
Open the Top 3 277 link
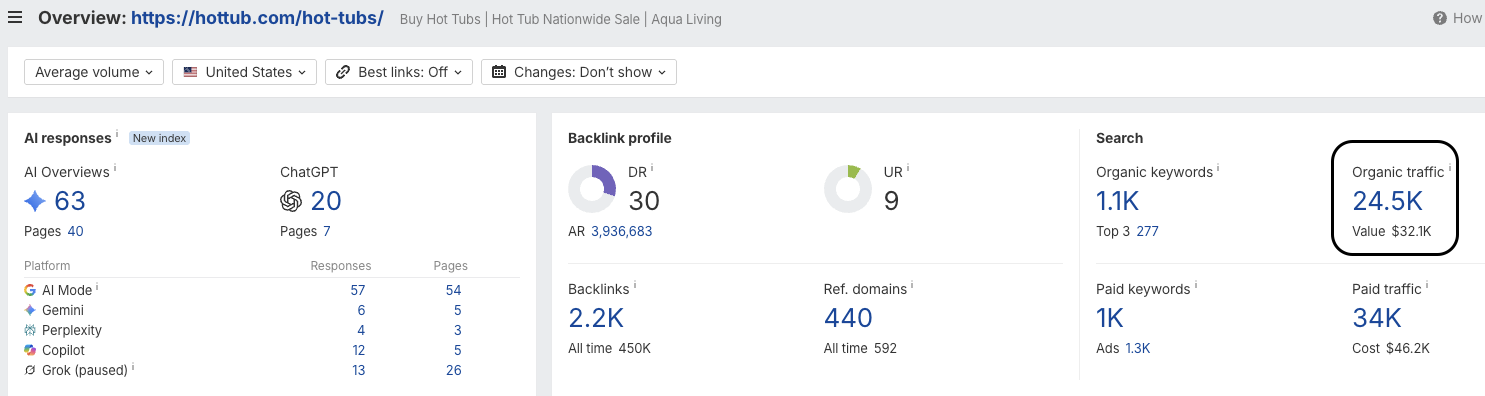(x=1147, y=231)
